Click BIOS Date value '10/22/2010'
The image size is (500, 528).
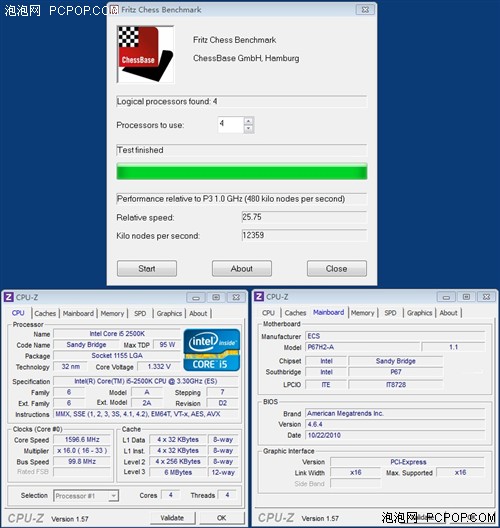pyautogui.click(x=395, y=435)
